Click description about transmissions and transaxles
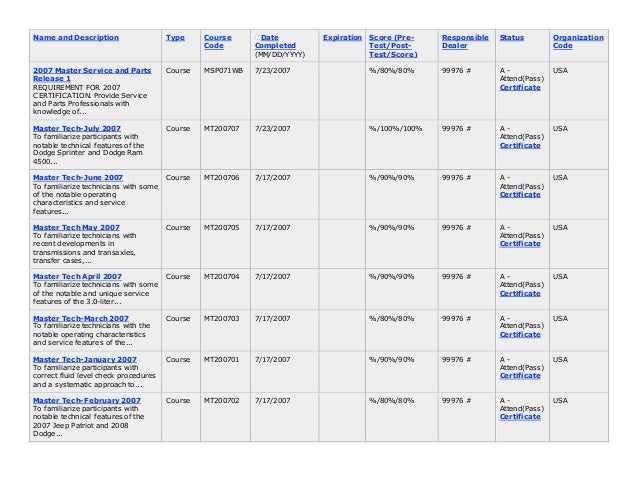The height and width of the screenshot is (493, 638). coord(84,248)
